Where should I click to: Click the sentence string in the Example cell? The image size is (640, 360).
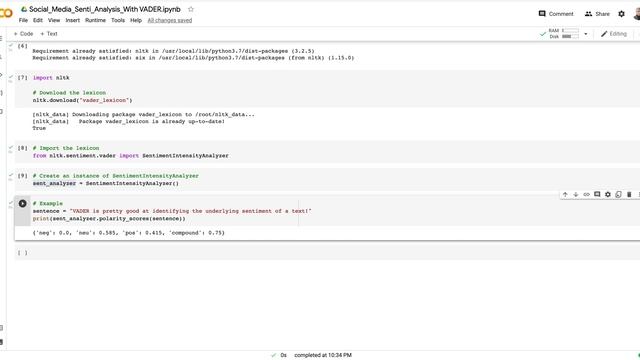(191, 211)
